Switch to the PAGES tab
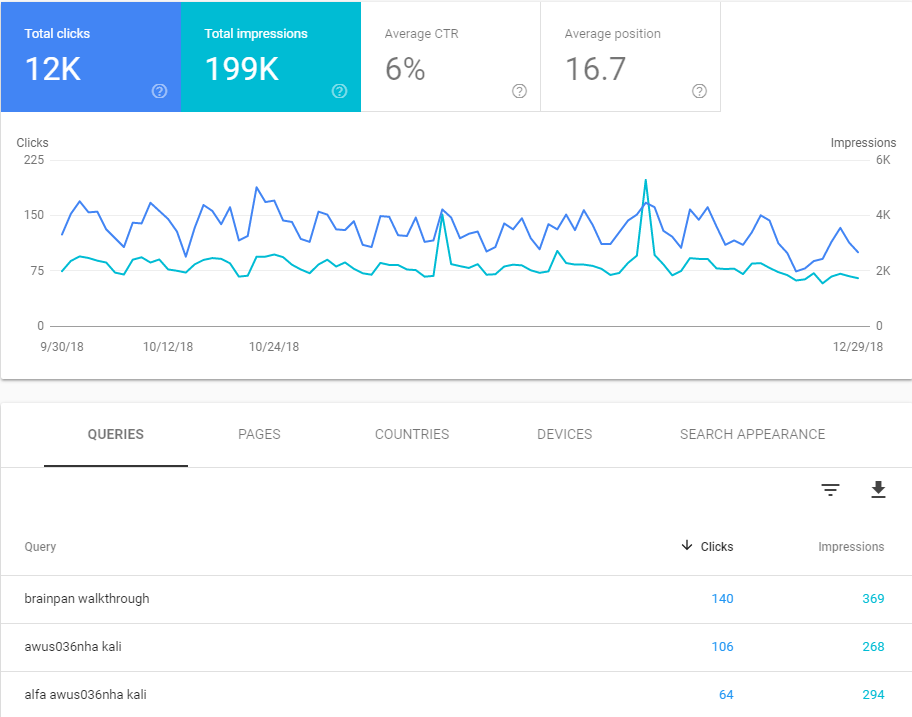912x717 pixels. pyautogui.click(x=259, y=434)
